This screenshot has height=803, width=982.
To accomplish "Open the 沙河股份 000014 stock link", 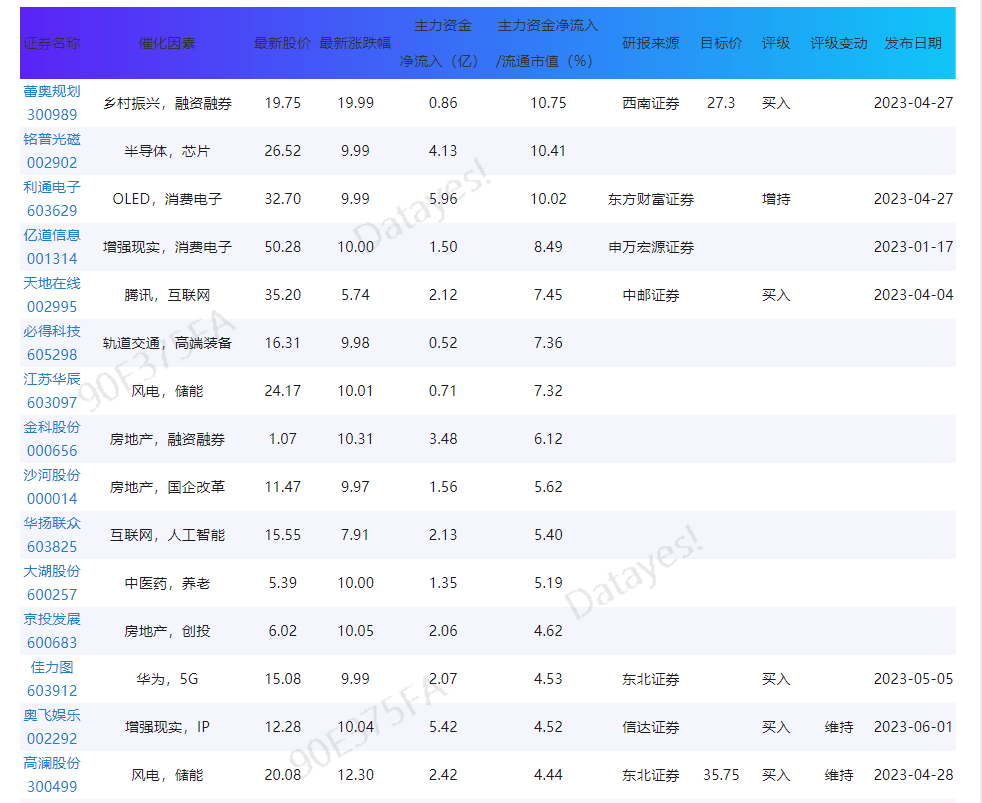I will (x=52, y=487).
